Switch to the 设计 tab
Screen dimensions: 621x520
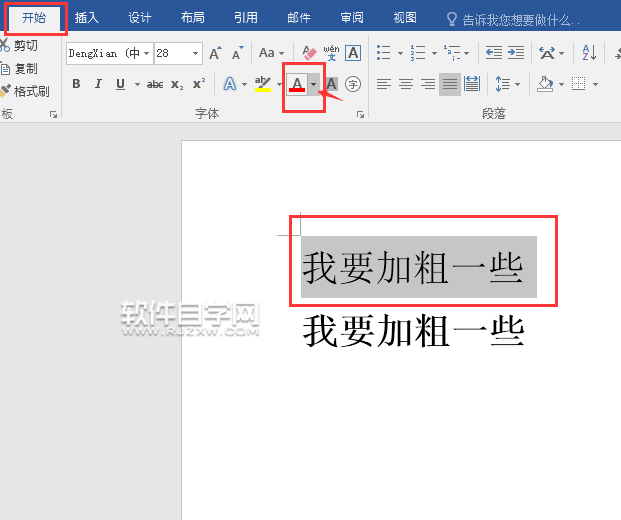click(x=139, y=18)
